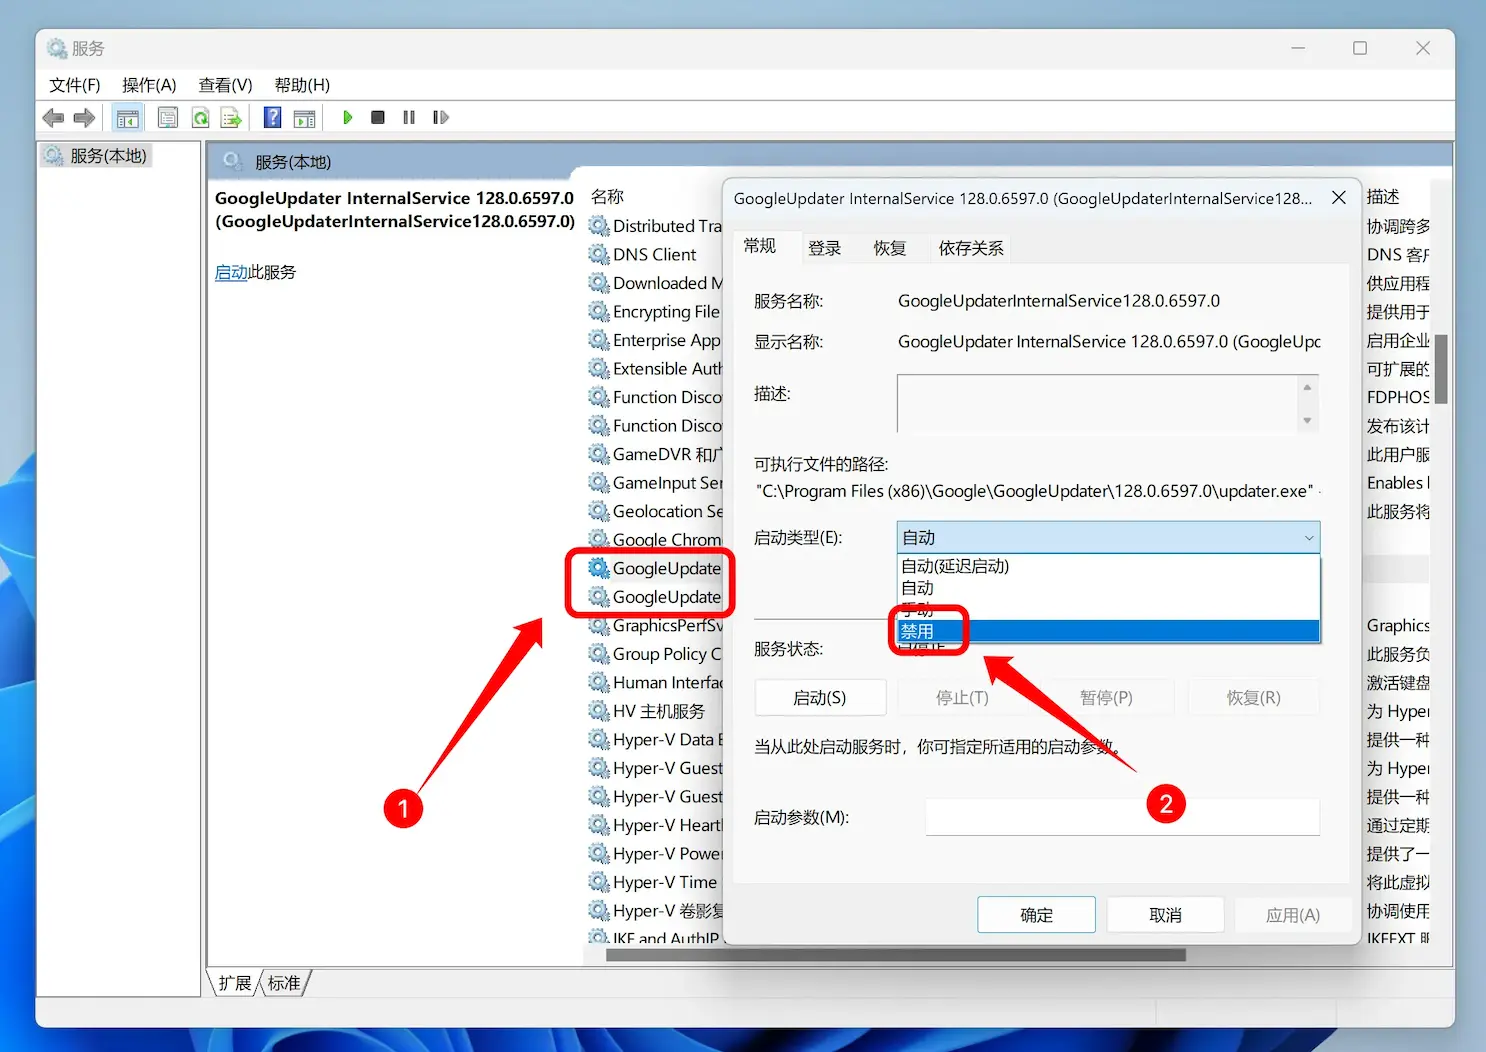
Task: Click the 描述 column header in the services list
Action: tap(1384, 196)
